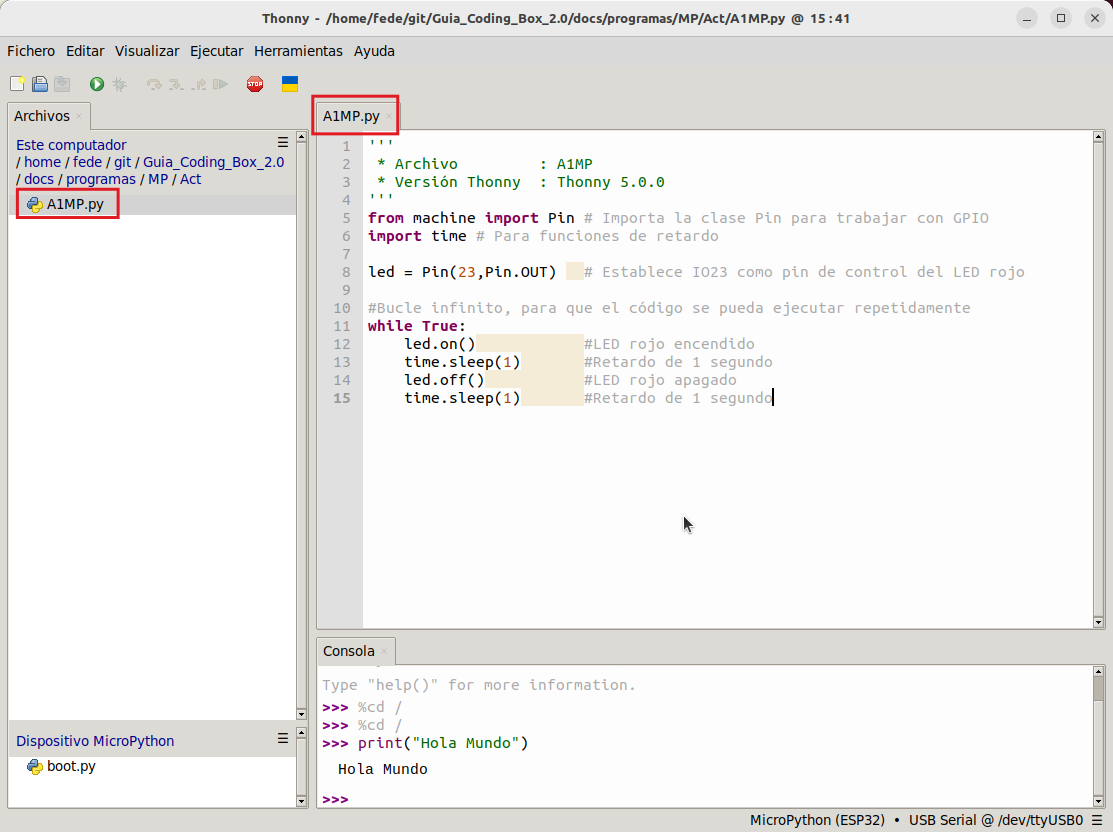Click the 'led.off()' code statement

444,381
